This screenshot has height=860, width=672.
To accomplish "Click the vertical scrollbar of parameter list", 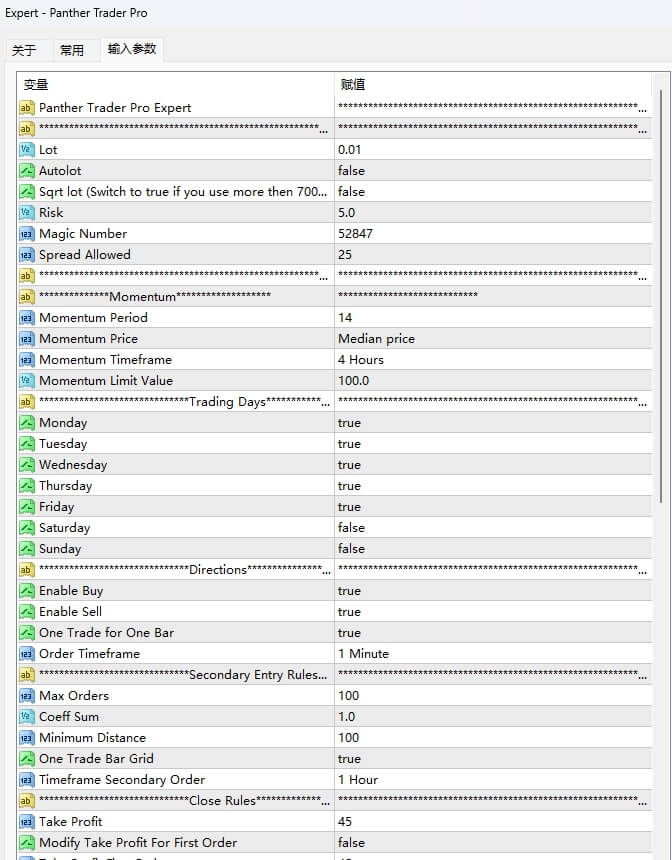I will pos(663,300).
